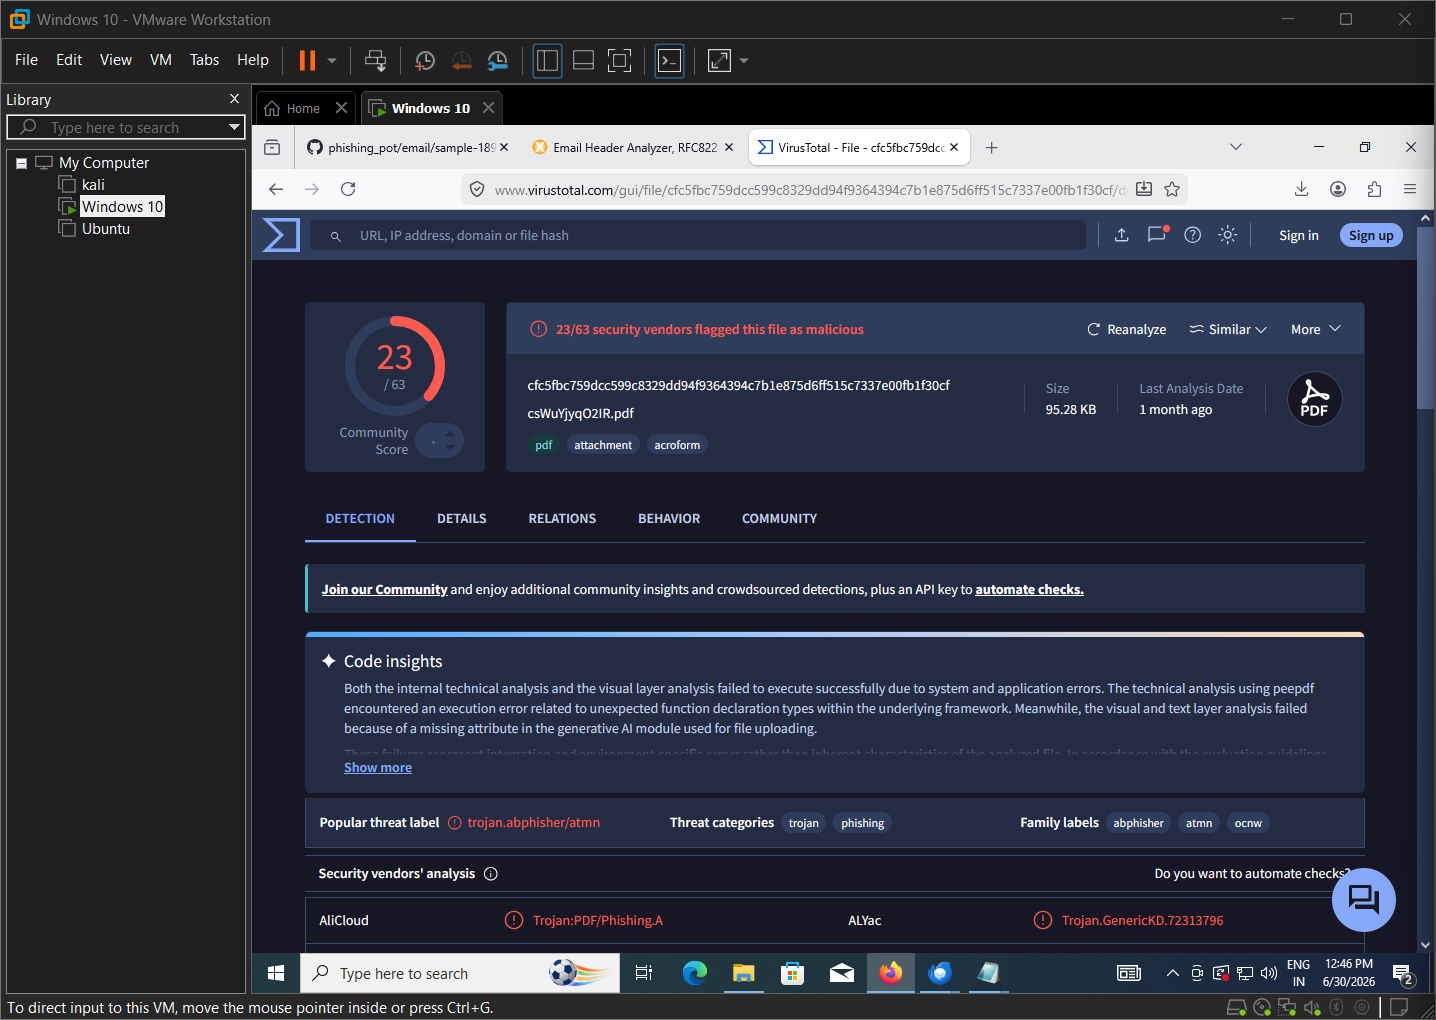This screenshot has height=1020, width=1436.
Task: Open the VMware Help menu
Action: [253, 60]
